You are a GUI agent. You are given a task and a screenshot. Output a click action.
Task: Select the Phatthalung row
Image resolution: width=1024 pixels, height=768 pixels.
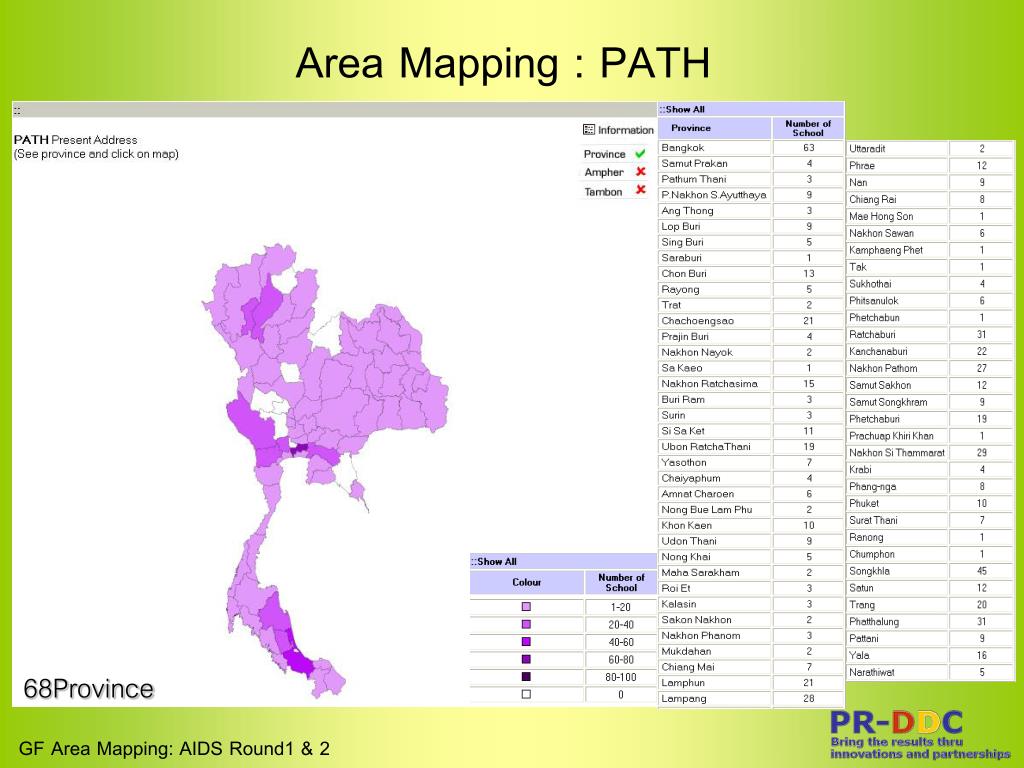(930, 622)
